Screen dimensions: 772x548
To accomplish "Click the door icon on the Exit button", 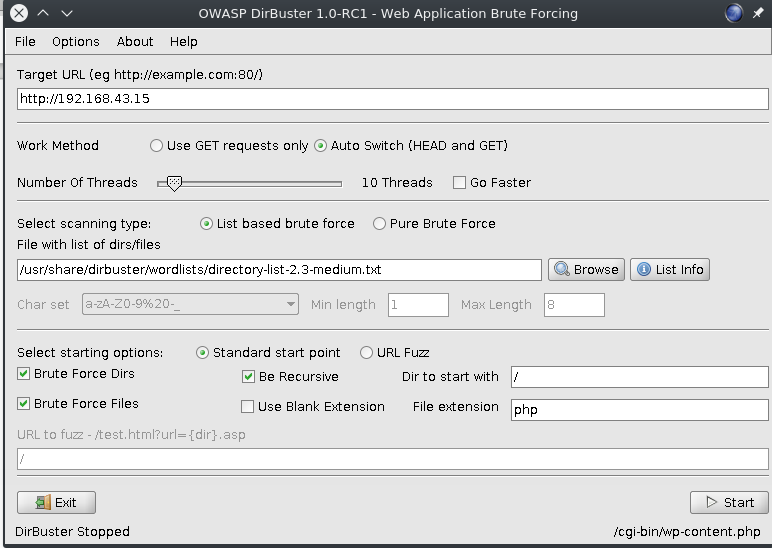I will coord(43,502).
